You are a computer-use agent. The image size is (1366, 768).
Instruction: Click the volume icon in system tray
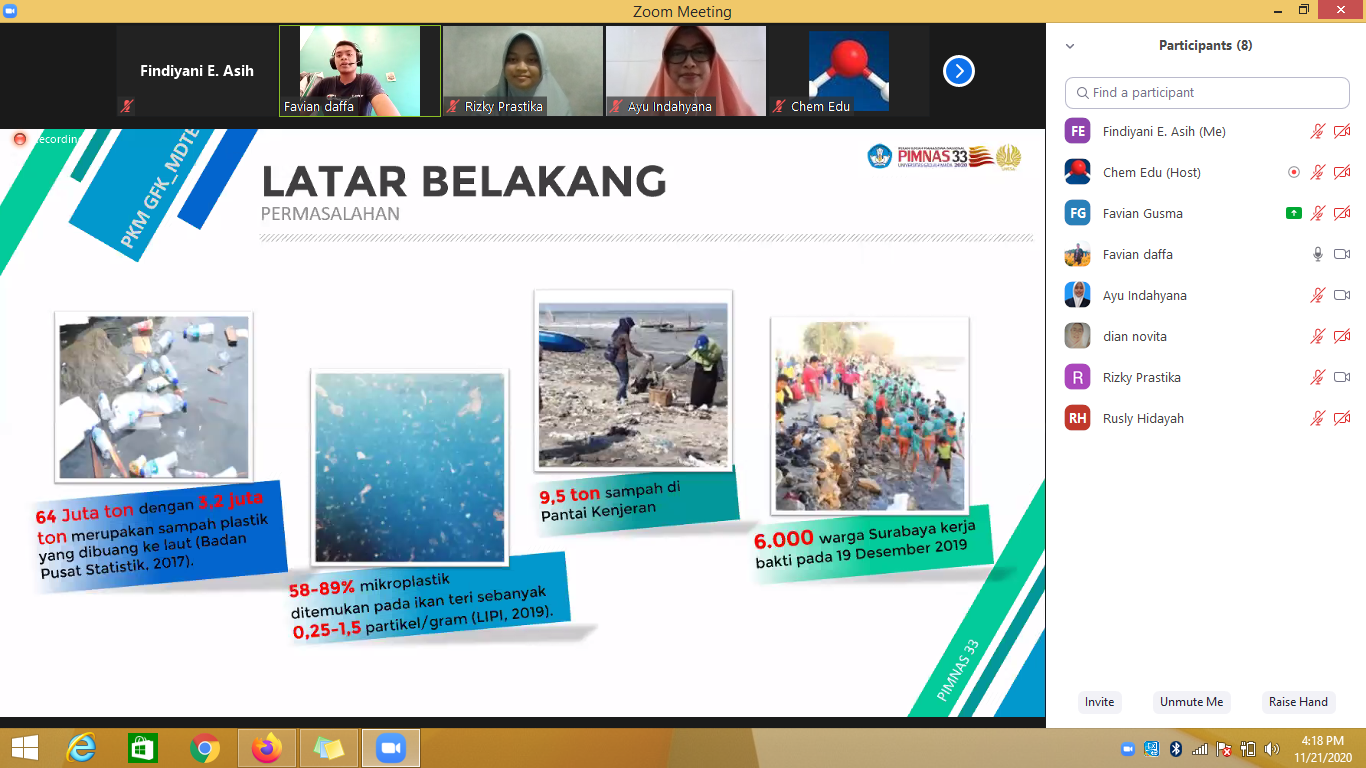tap(1272, 749)
